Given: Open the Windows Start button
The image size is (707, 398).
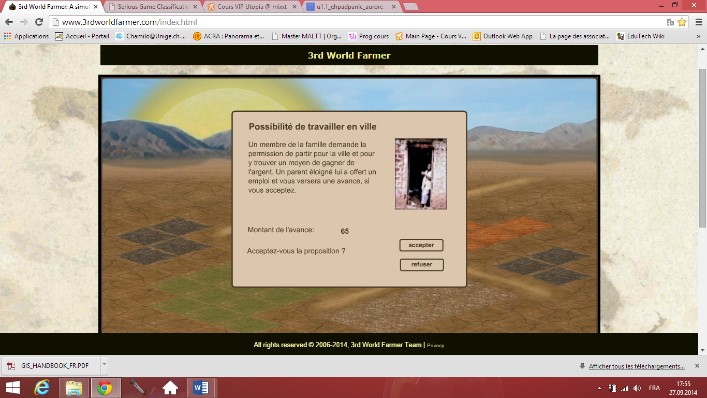Looking at the screenshot, I should point(13,388).
